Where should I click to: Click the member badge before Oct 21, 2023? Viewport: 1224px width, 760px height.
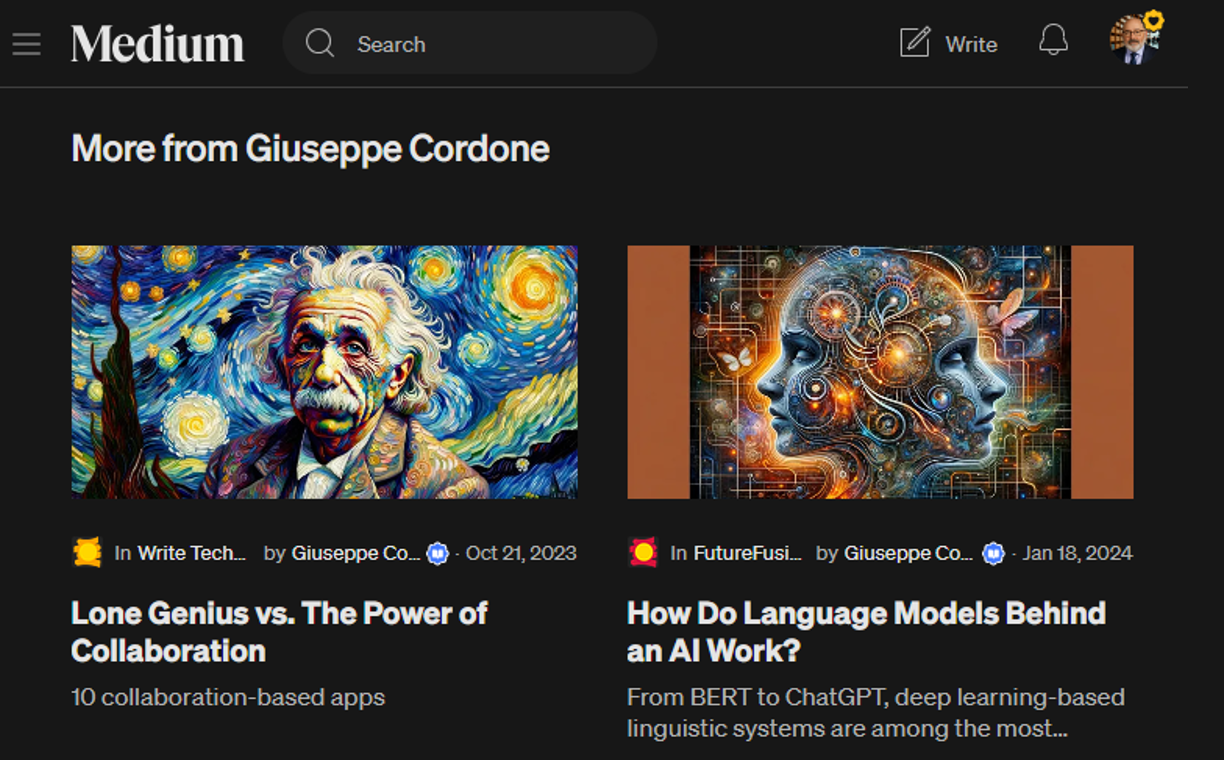point(438,553)
